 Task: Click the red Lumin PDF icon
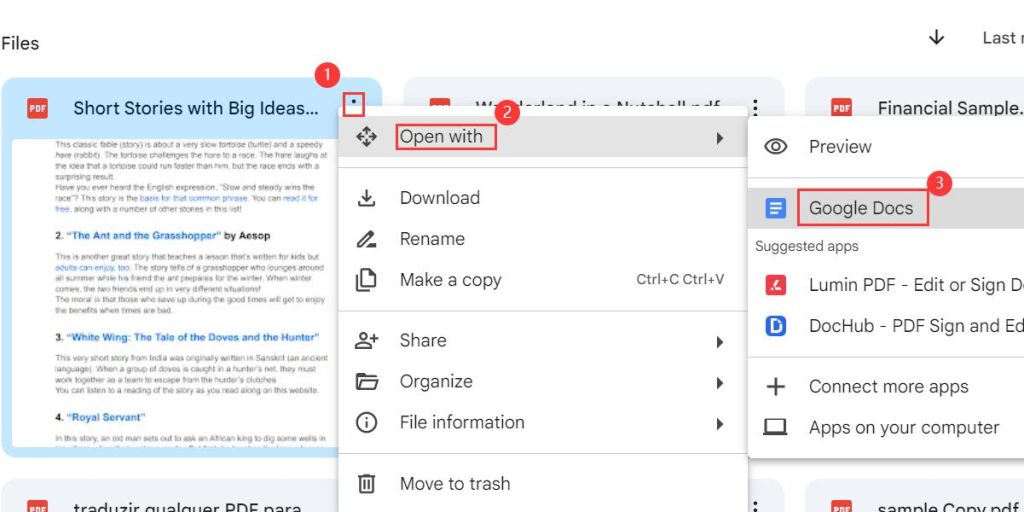pos(775,285)
